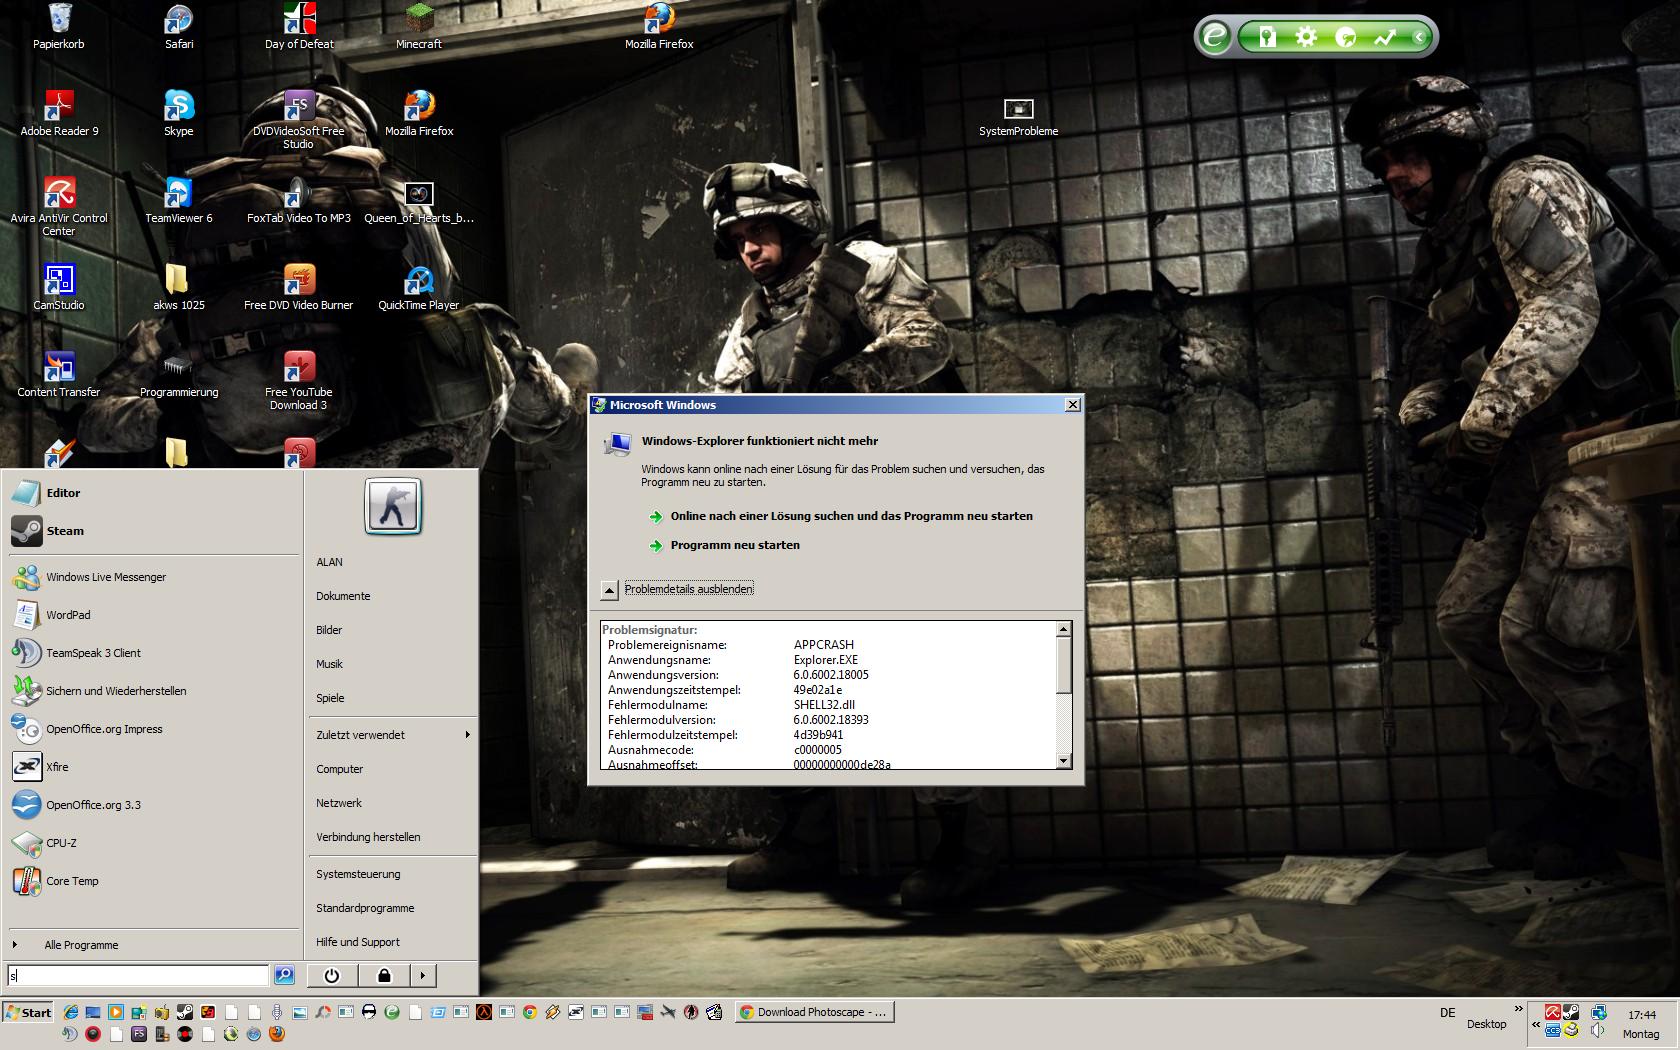Select the FoxTab Video To MP3 icon

[299, 200]
